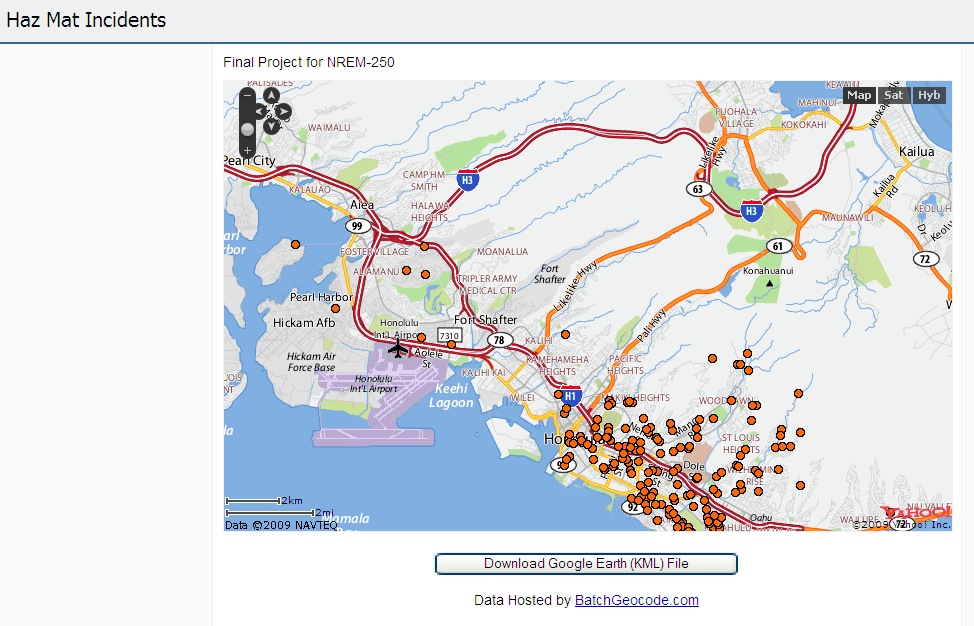Viewport: 974px width, 626px height.
Task: Click the route 61 shield
Action: point(778,246)
